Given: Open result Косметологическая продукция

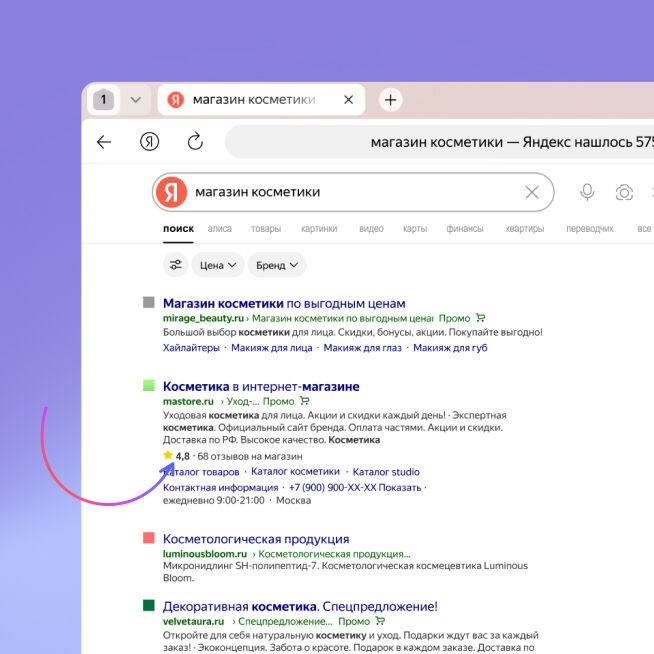Looking at the screenshot, I should [x=256, y=539].
